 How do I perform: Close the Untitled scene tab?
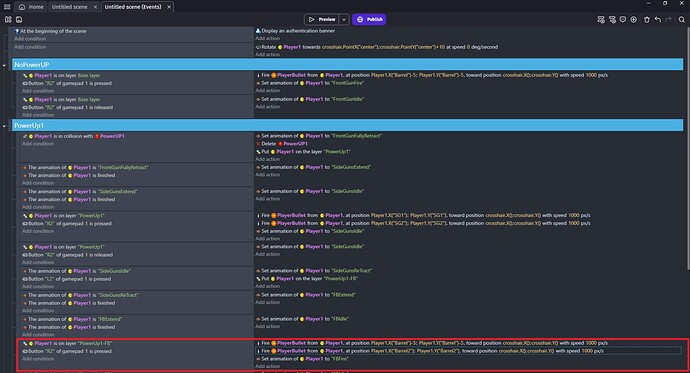click(95, 7)
